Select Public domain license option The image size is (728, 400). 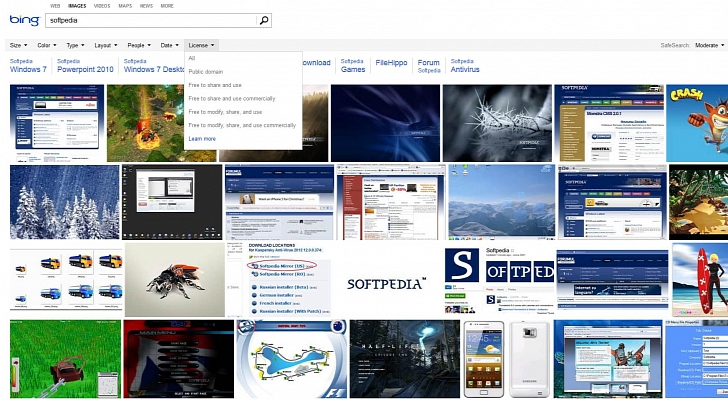[207, 72]
